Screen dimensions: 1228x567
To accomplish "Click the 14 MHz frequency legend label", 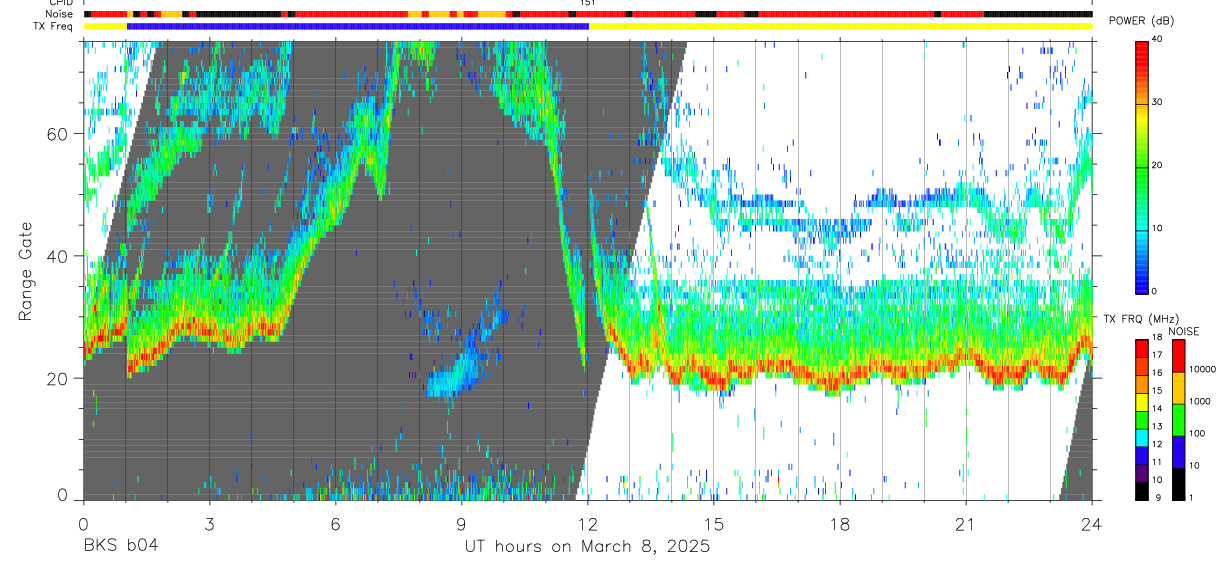I will [1158, 408].
